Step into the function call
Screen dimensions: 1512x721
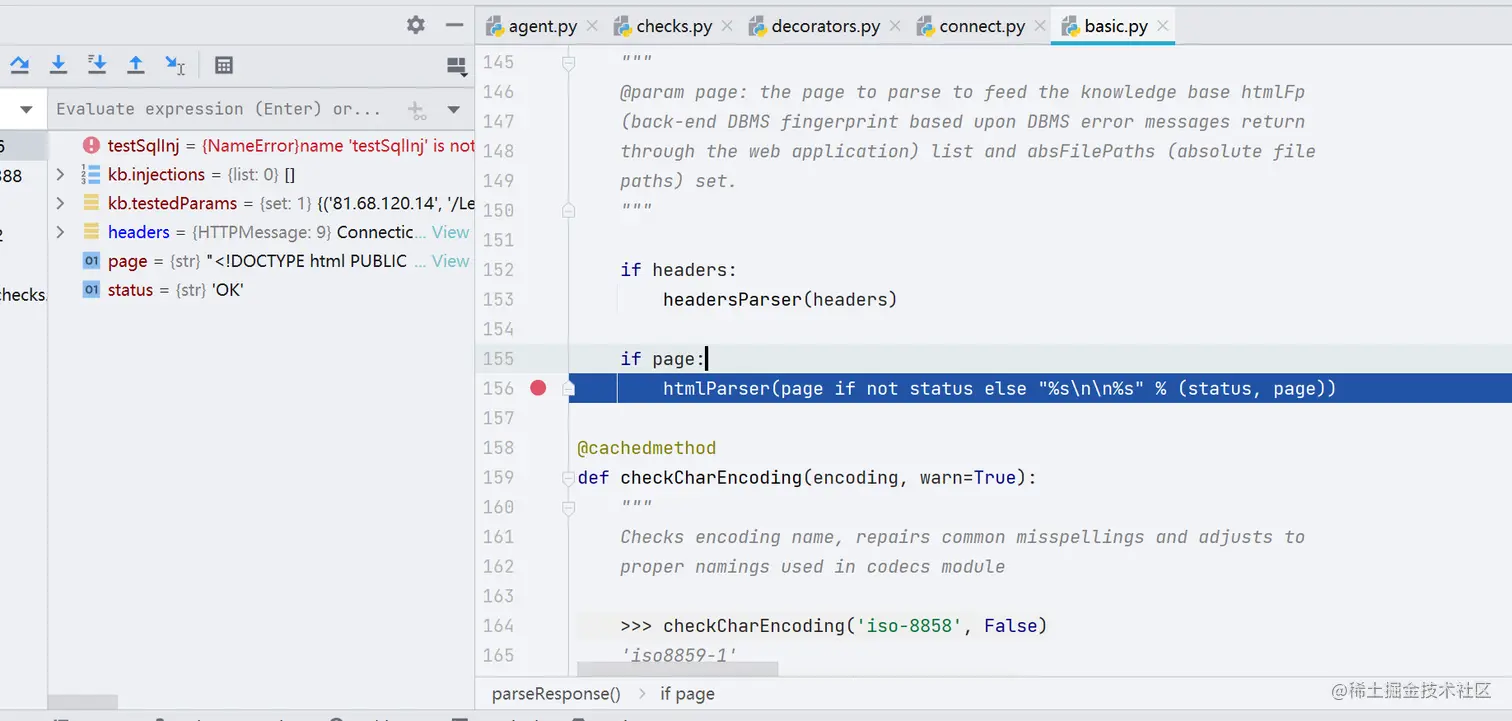click(x=58, y=65)
